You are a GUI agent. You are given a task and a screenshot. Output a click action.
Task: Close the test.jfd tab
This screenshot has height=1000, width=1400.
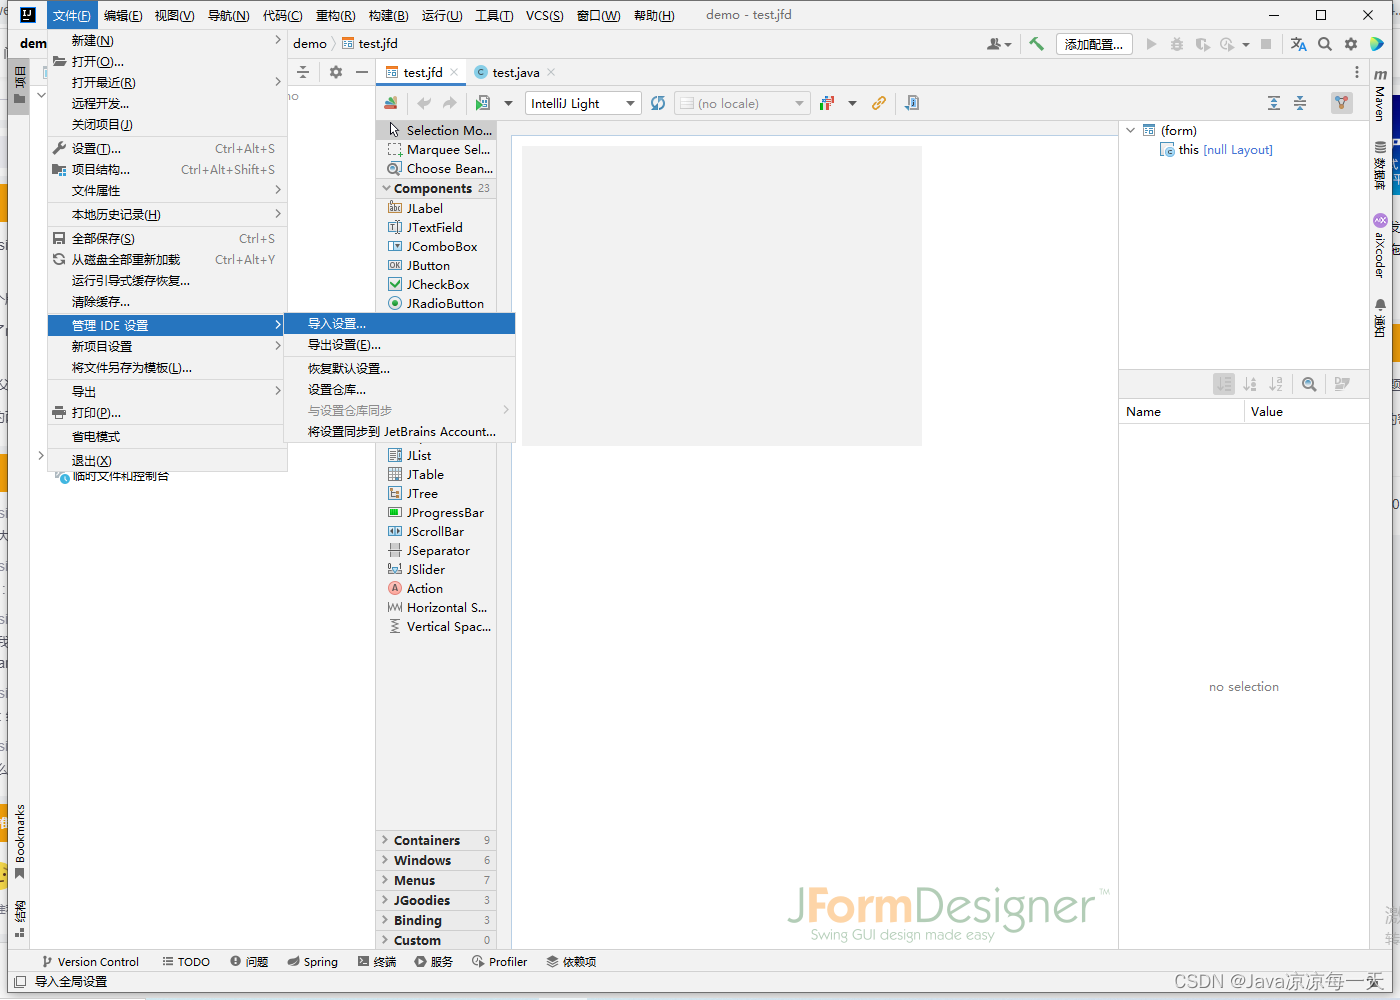[454, 72]
